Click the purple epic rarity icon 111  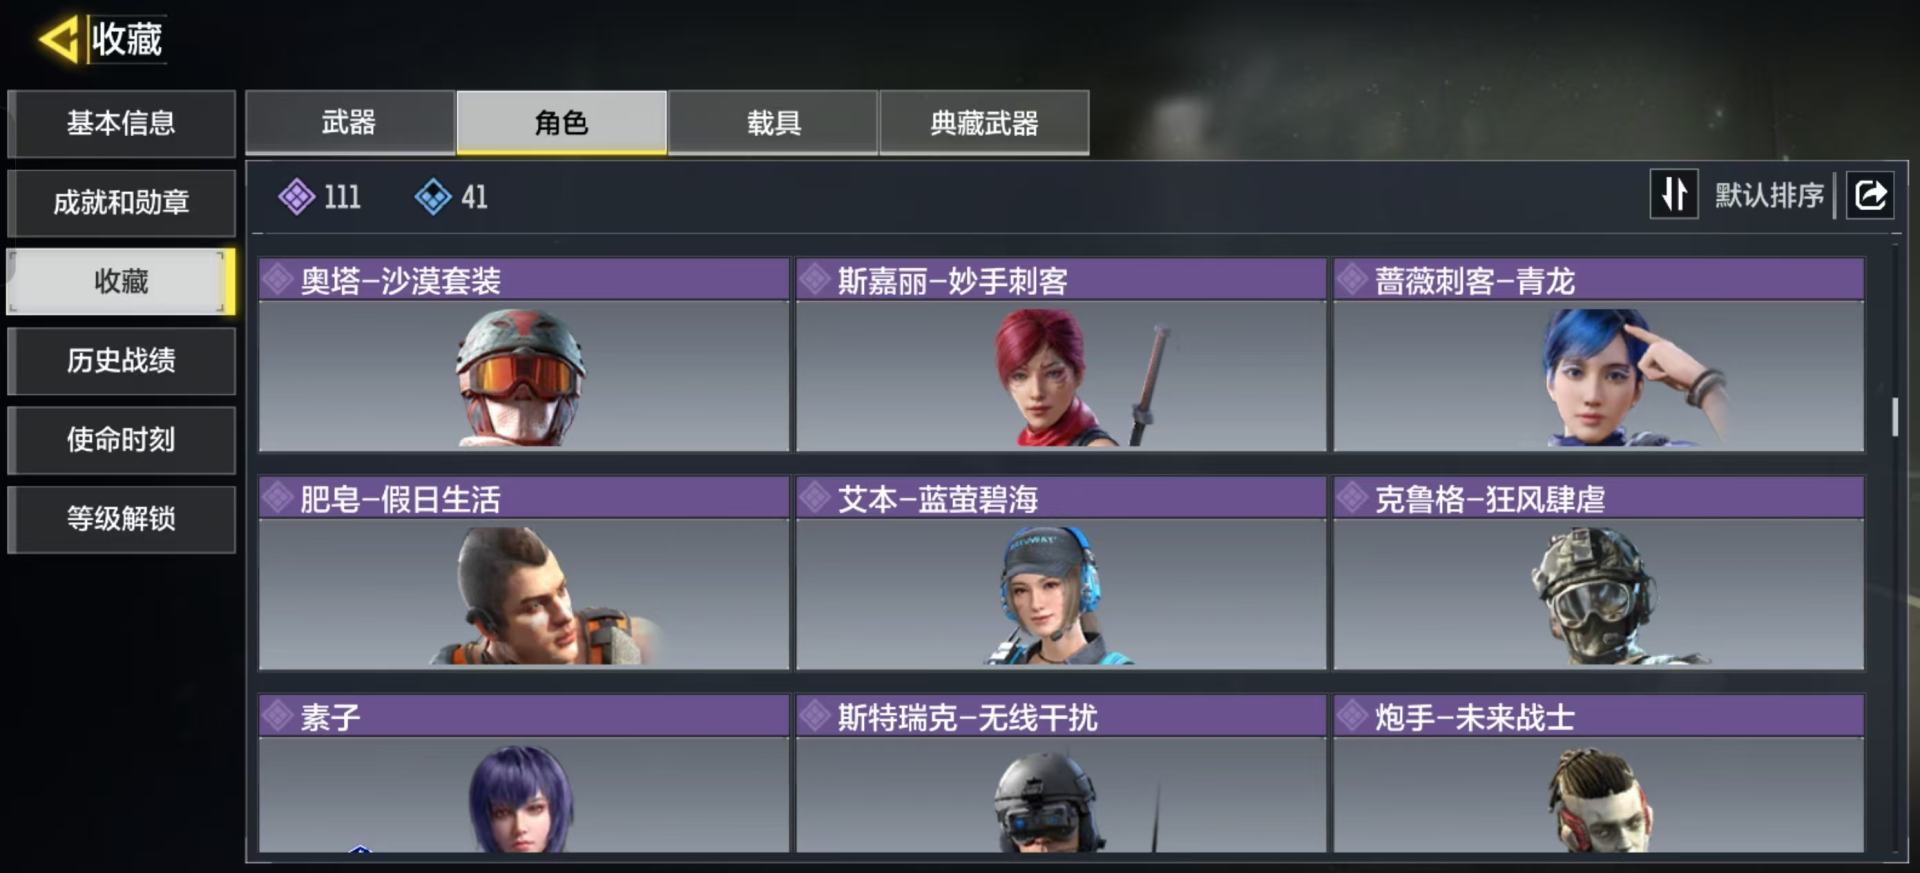click(296, 197)
